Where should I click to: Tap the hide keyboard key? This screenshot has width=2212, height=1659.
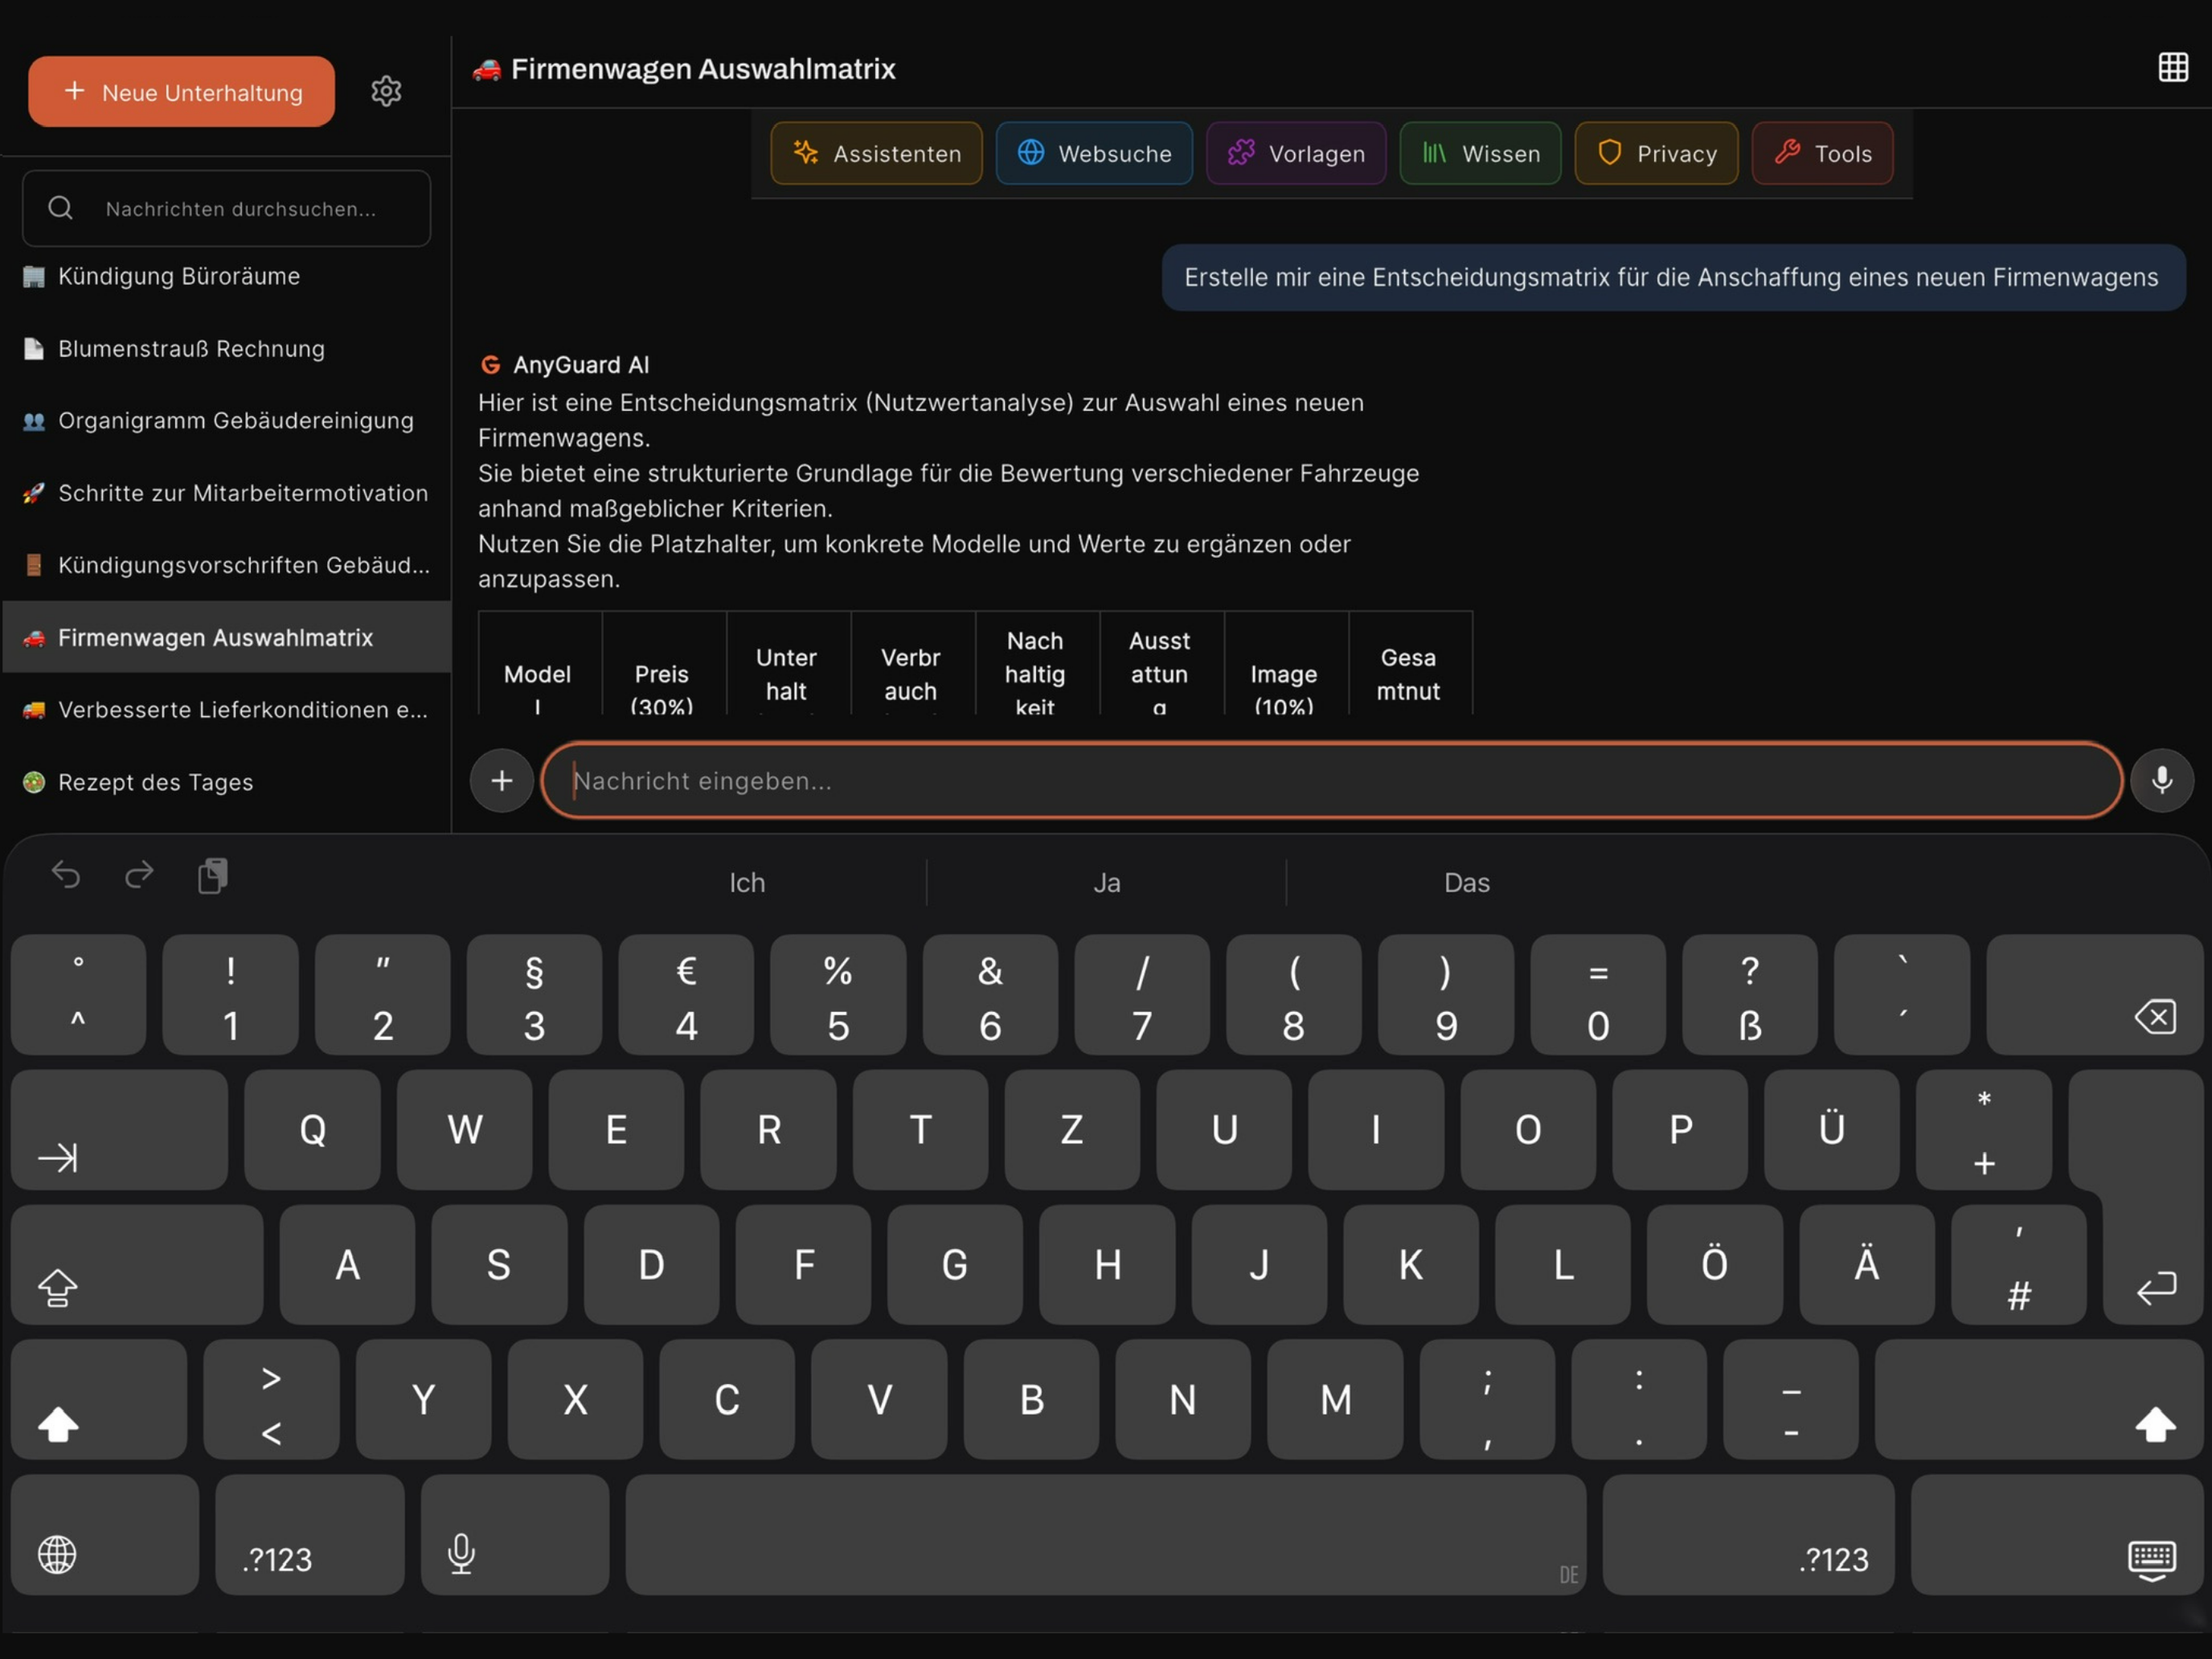click(2057, 1535)
